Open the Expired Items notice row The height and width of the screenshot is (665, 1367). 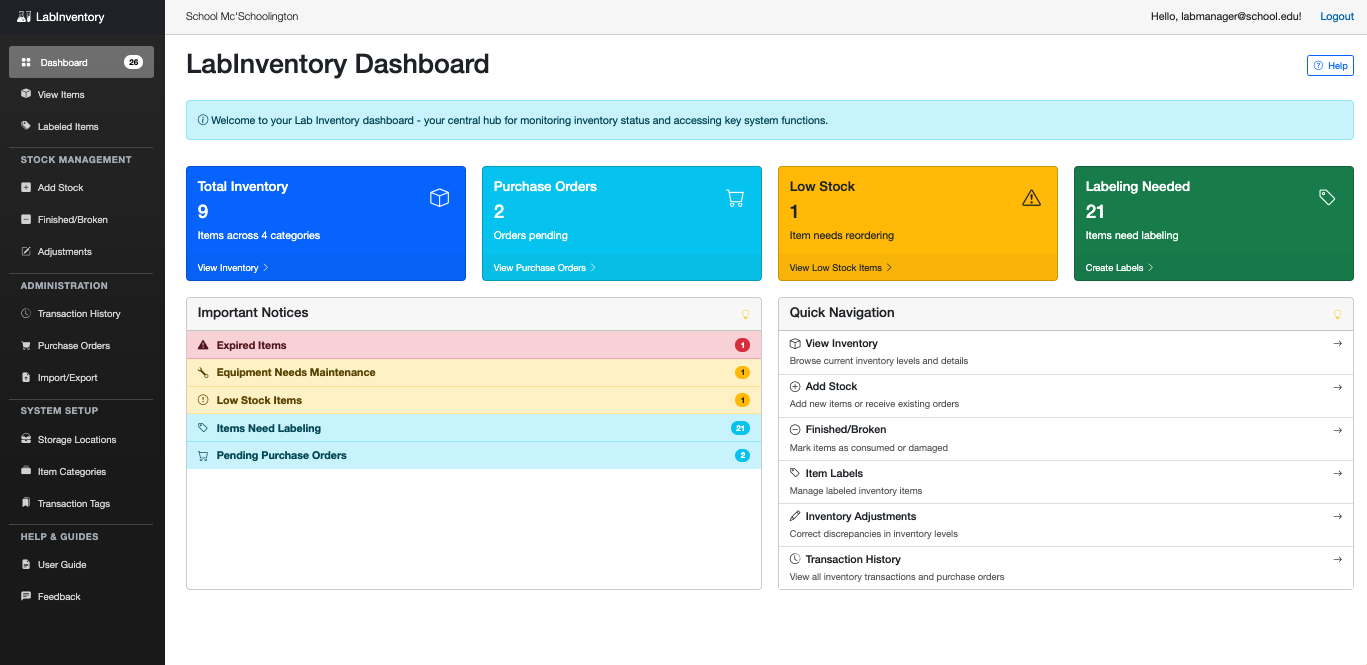pos(251,346)
